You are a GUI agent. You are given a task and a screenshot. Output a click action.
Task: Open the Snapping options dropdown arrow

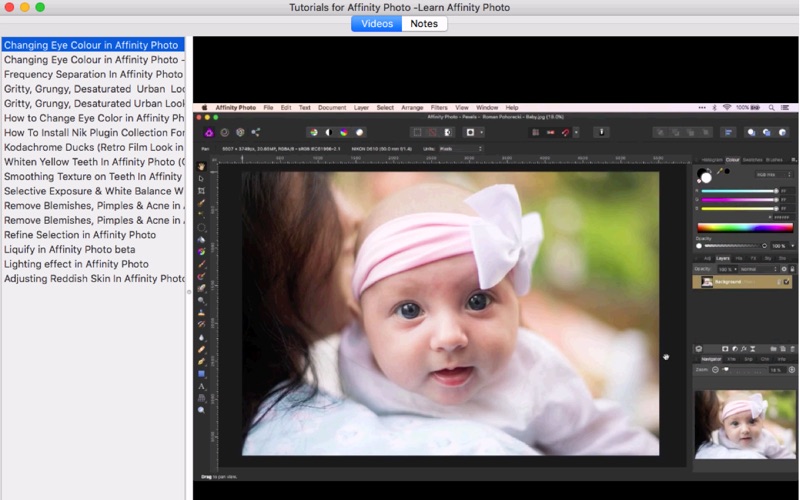pos(576,133)
